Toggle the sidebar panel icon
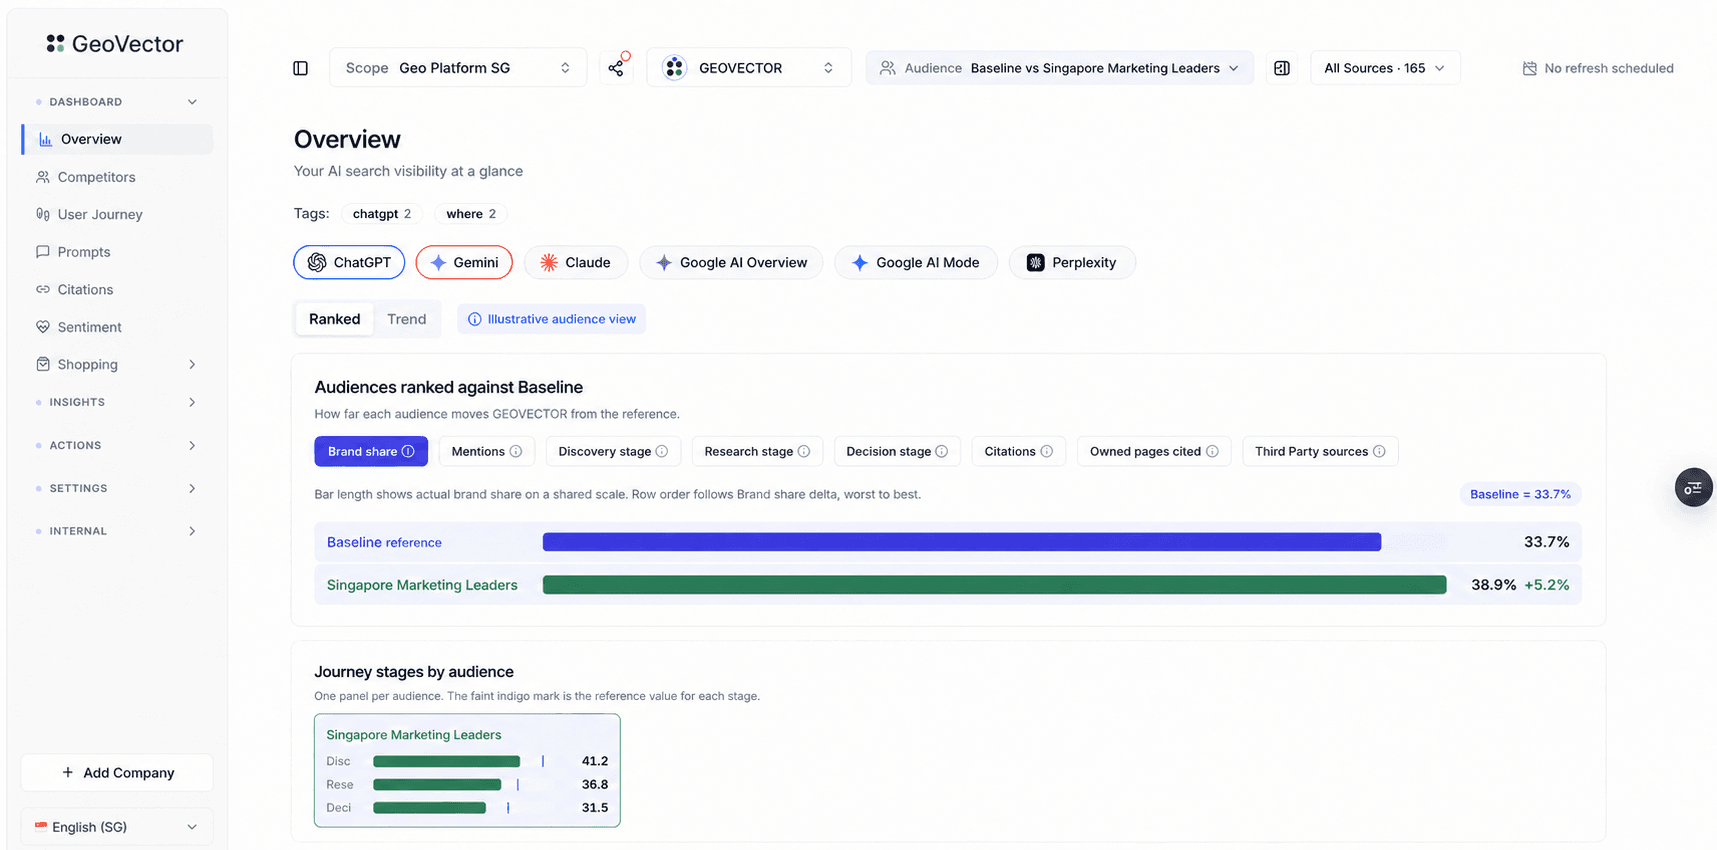Image resolution: width=1717 pixels, height=850 pixels. [300, 68]
